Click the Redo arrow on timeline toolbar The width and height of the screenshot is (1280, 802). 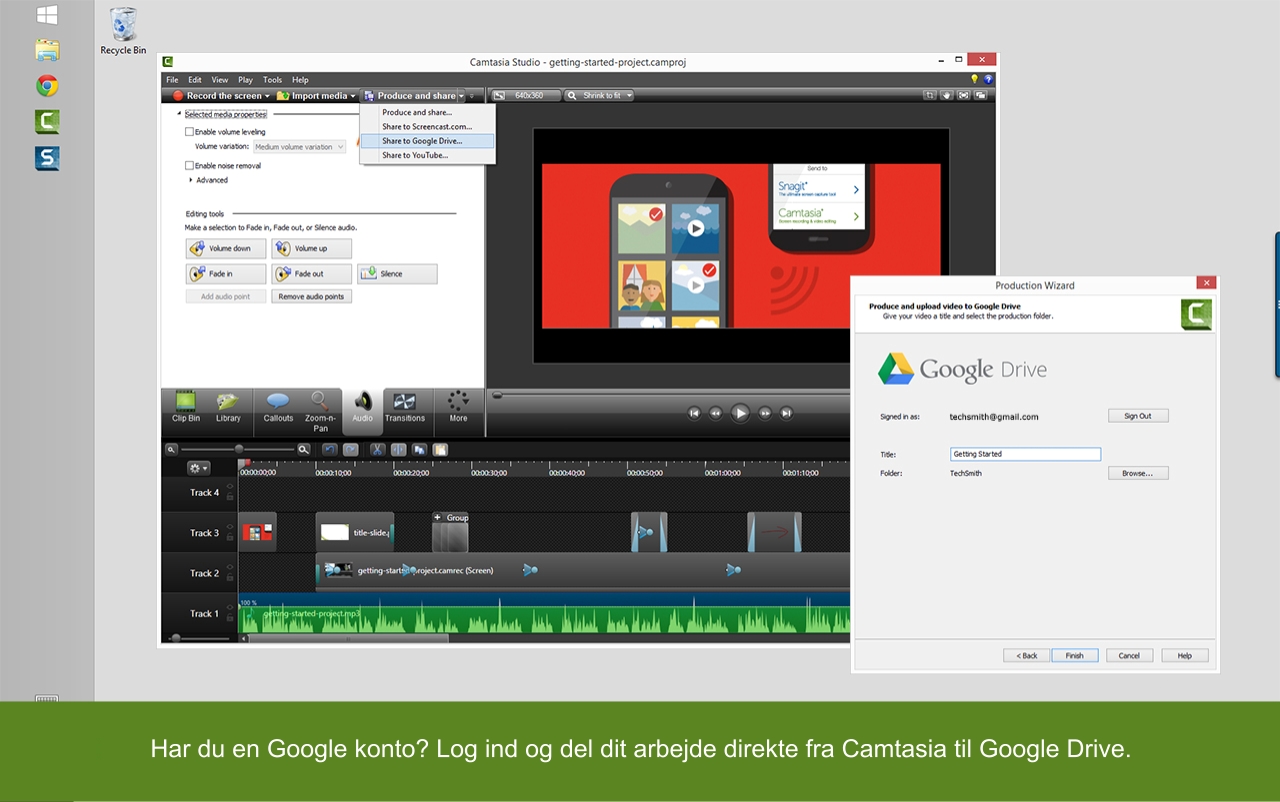350,450
